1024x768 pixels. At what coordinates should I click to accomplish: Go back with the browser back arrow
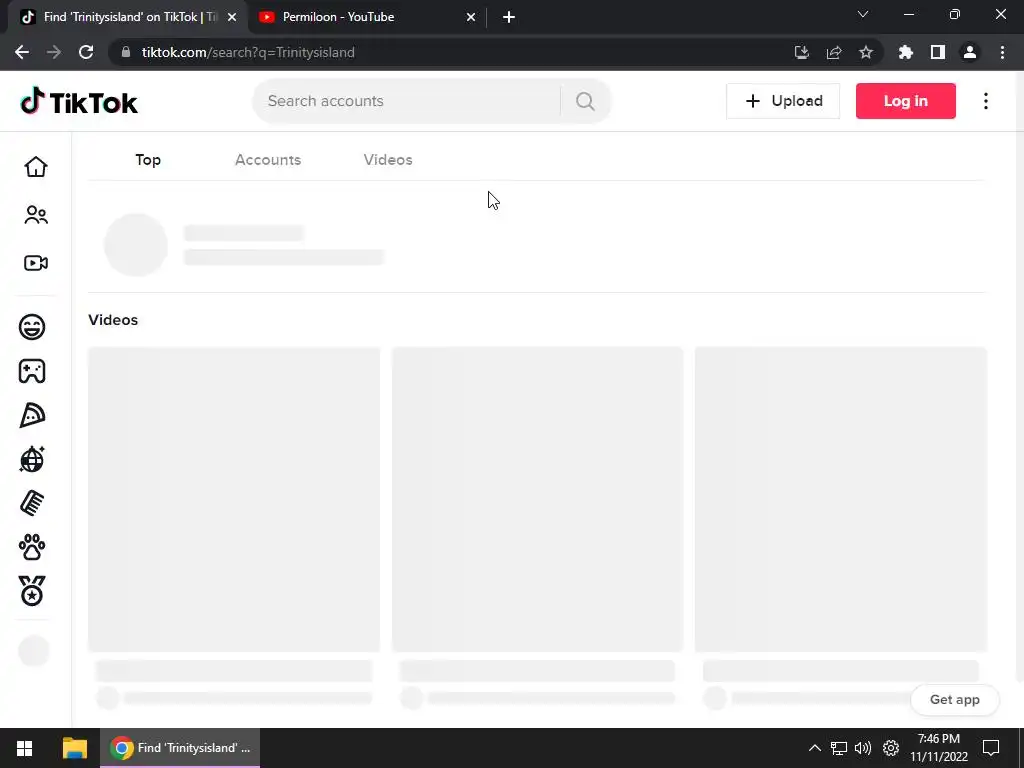coord(22,52)
